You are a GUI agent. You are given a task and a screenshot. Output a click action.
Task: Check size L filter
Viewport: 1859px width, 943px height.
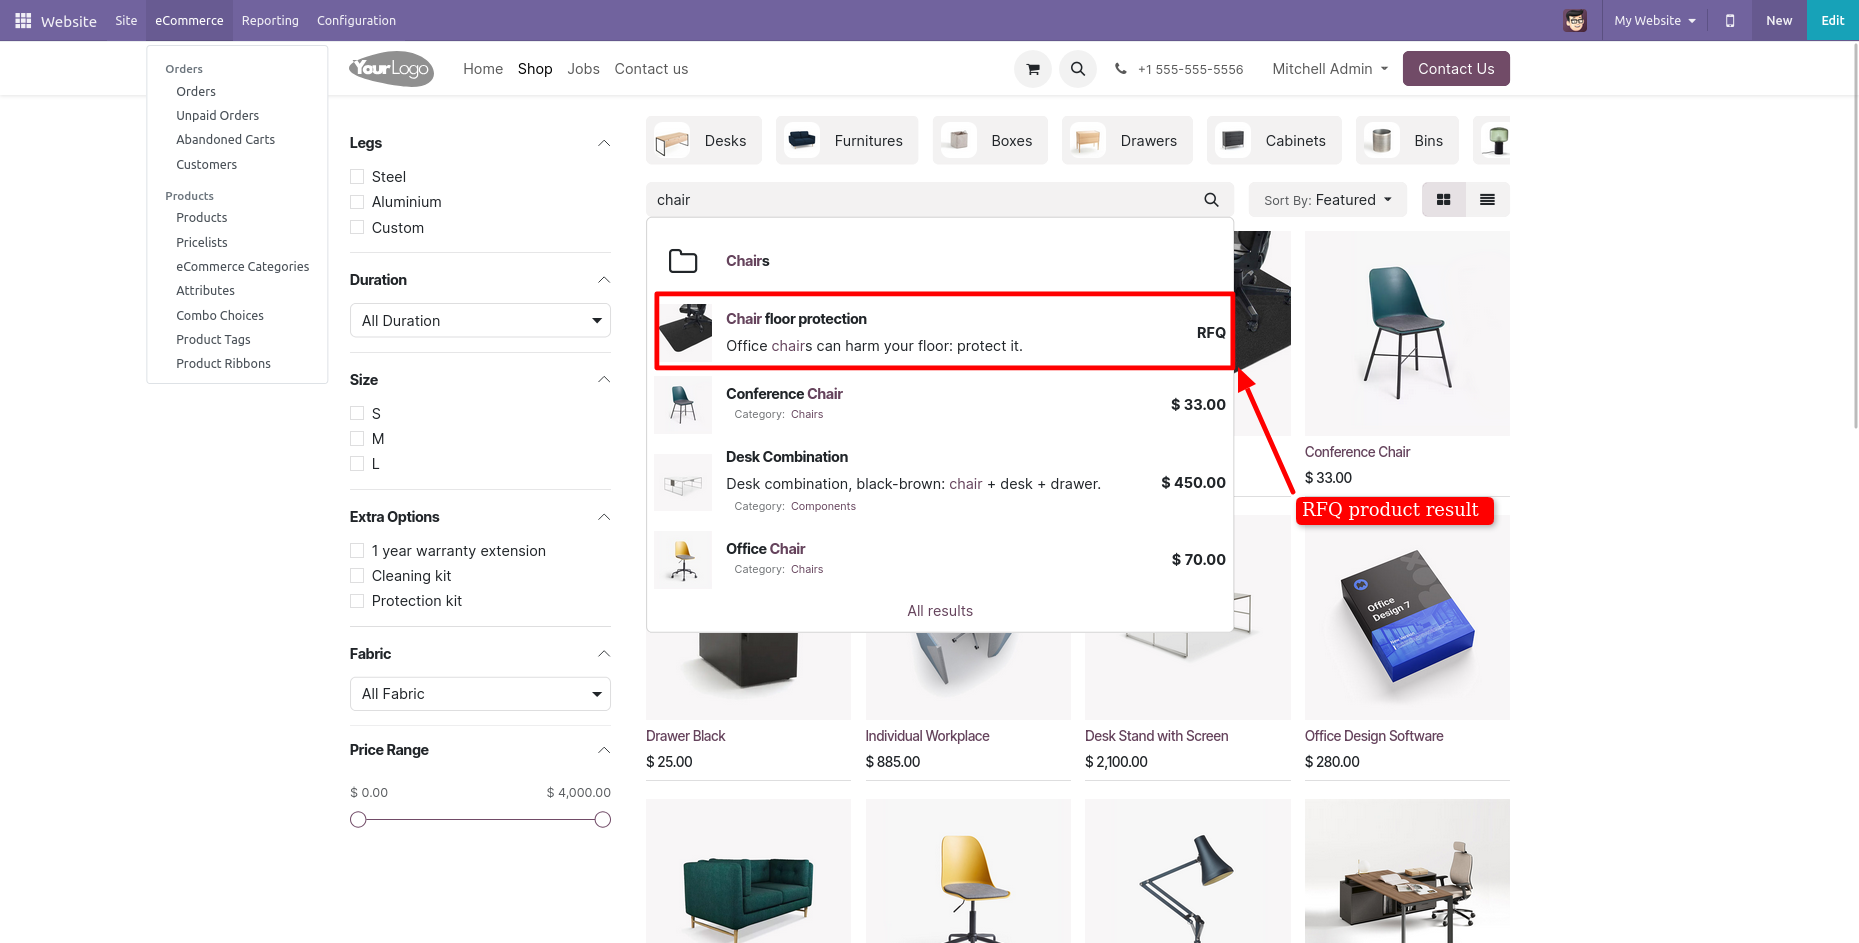tap(357, 464)
